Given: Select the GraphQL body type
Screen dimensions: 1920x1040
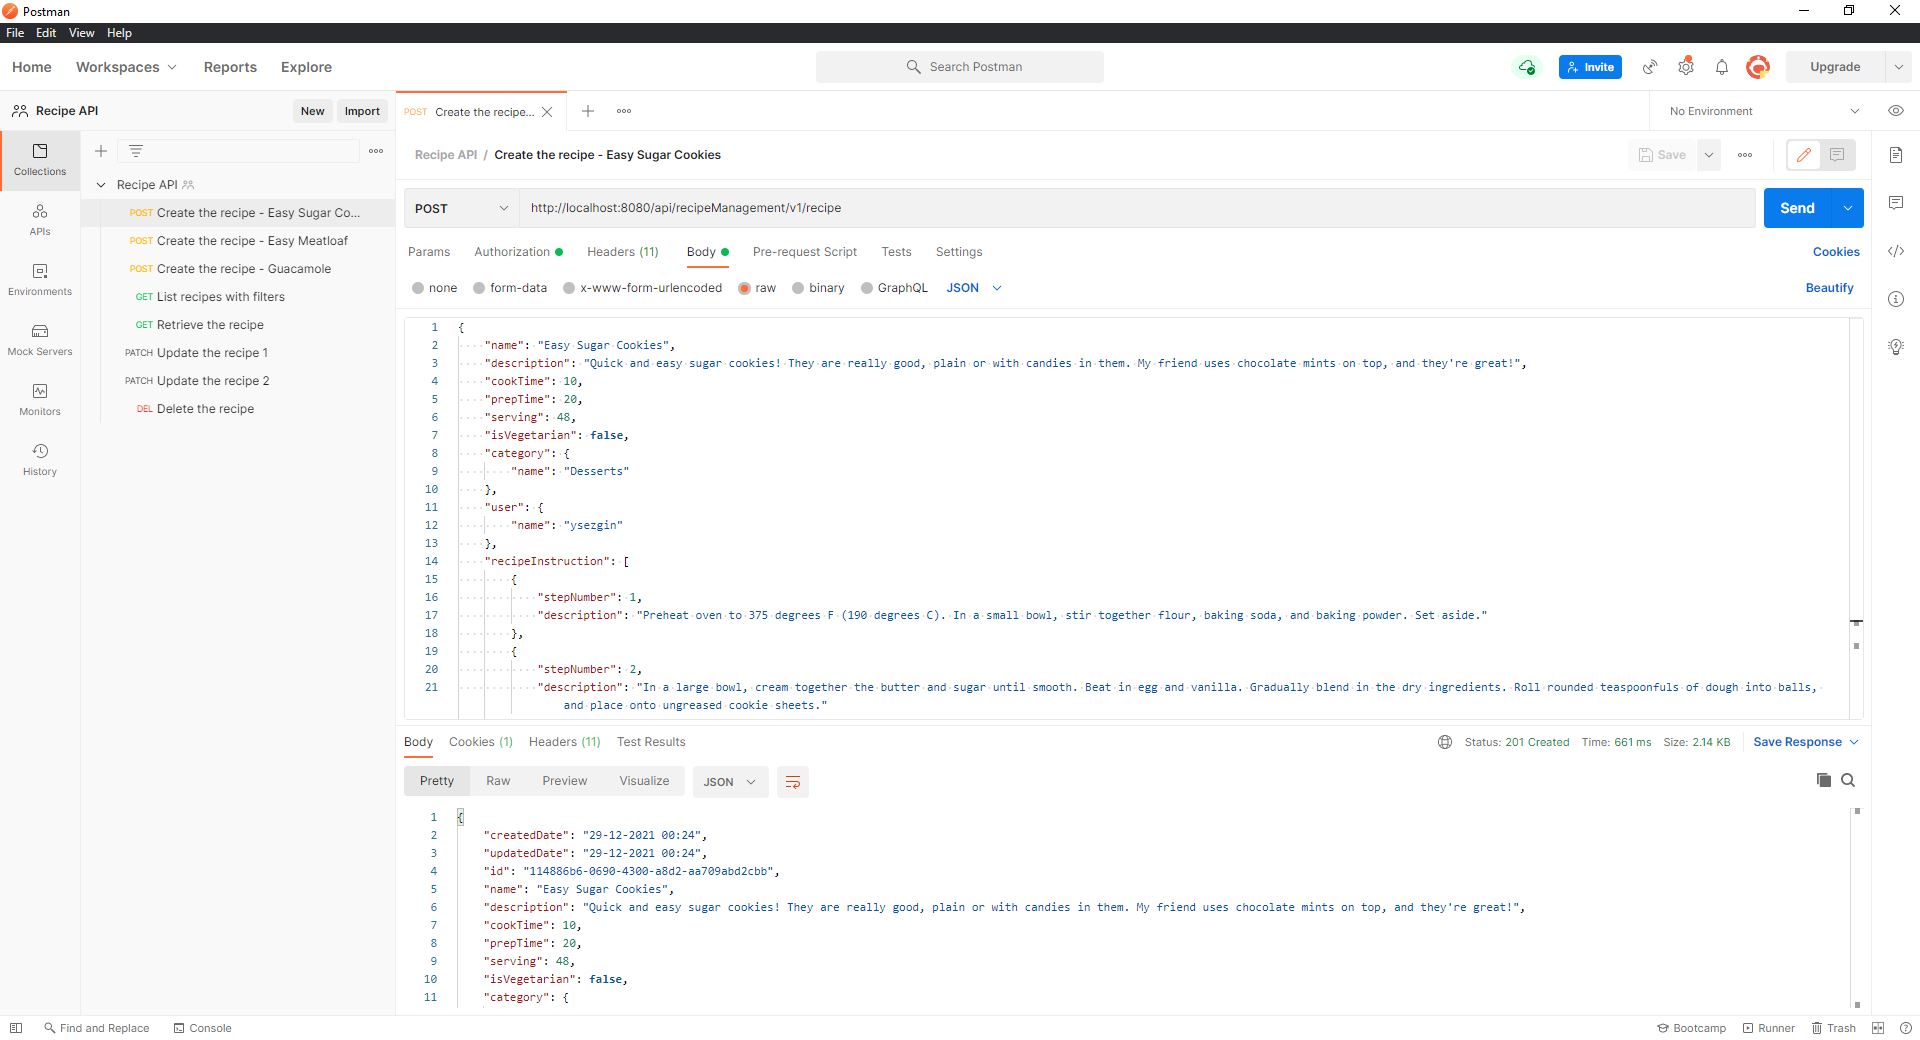Looking at the screenshot, I should point(894,288).
